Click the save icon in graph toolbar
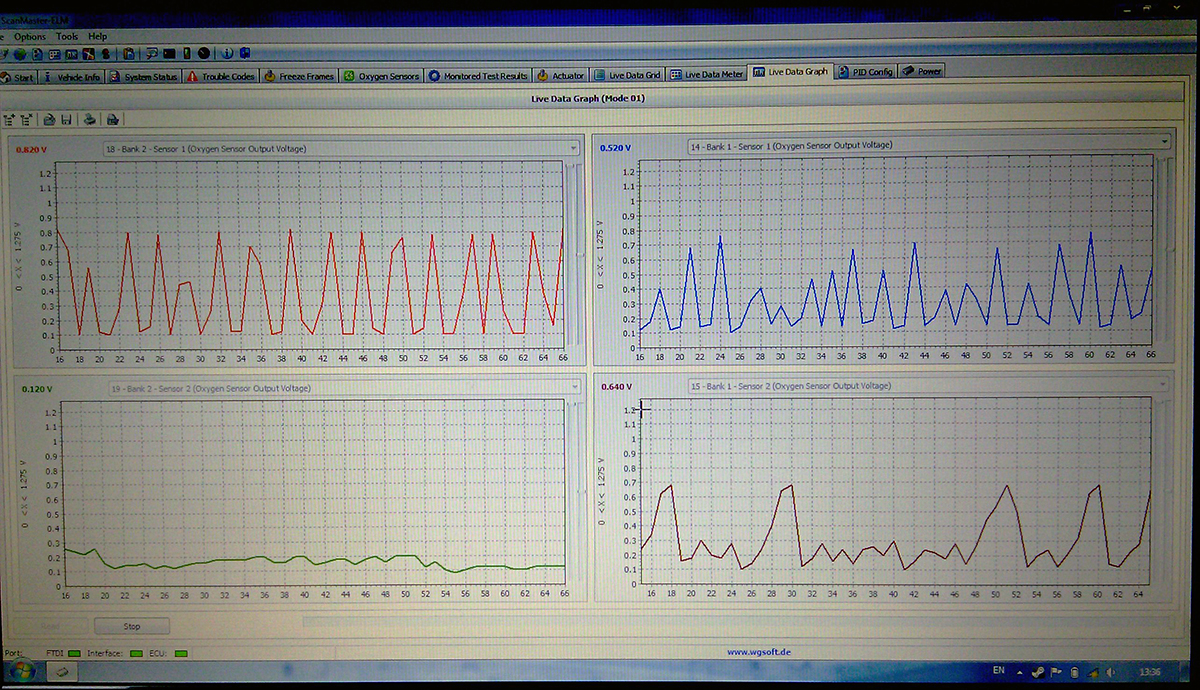Screen dimensions: 1200x690 coord(65,119)
